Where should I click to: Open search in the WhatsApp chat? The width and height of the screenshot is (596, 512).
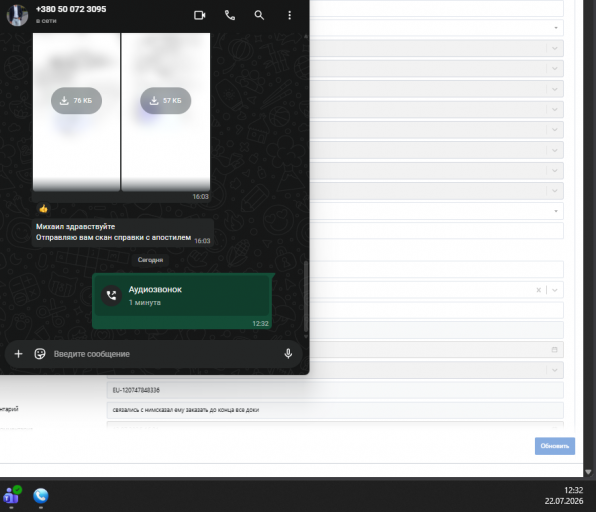pyautogui.click(x=259, y=15)
